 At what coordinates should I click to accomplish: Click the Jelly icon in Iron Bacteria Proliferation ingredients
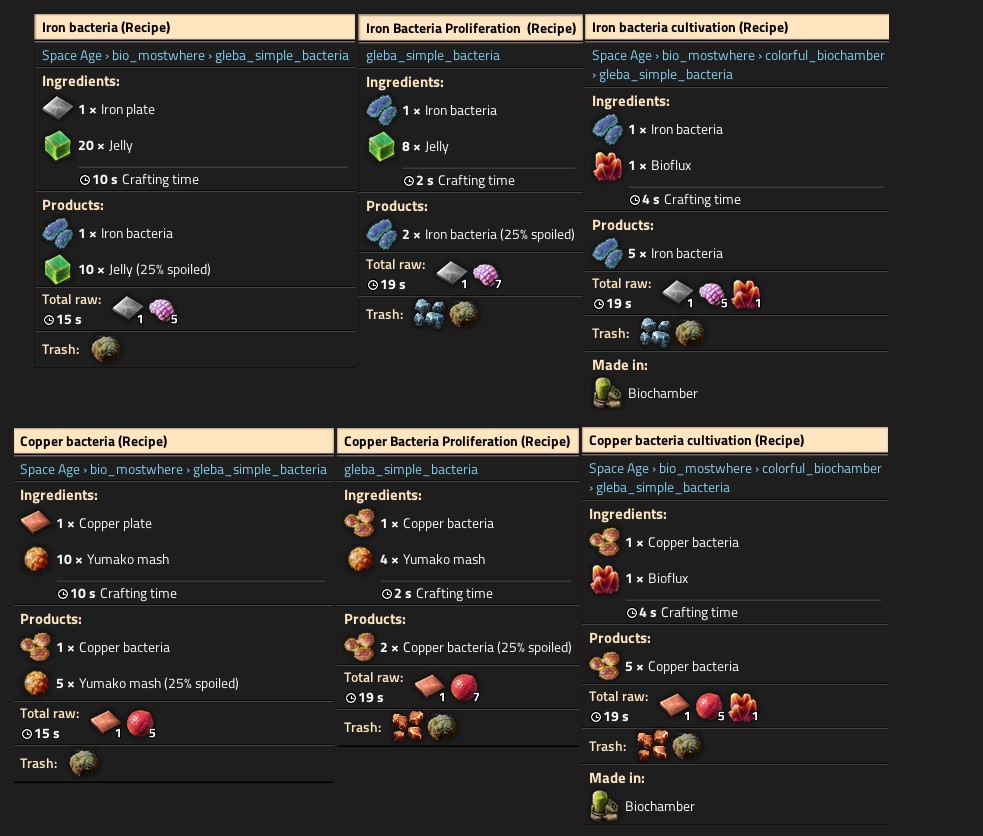[x=381, y=147]
